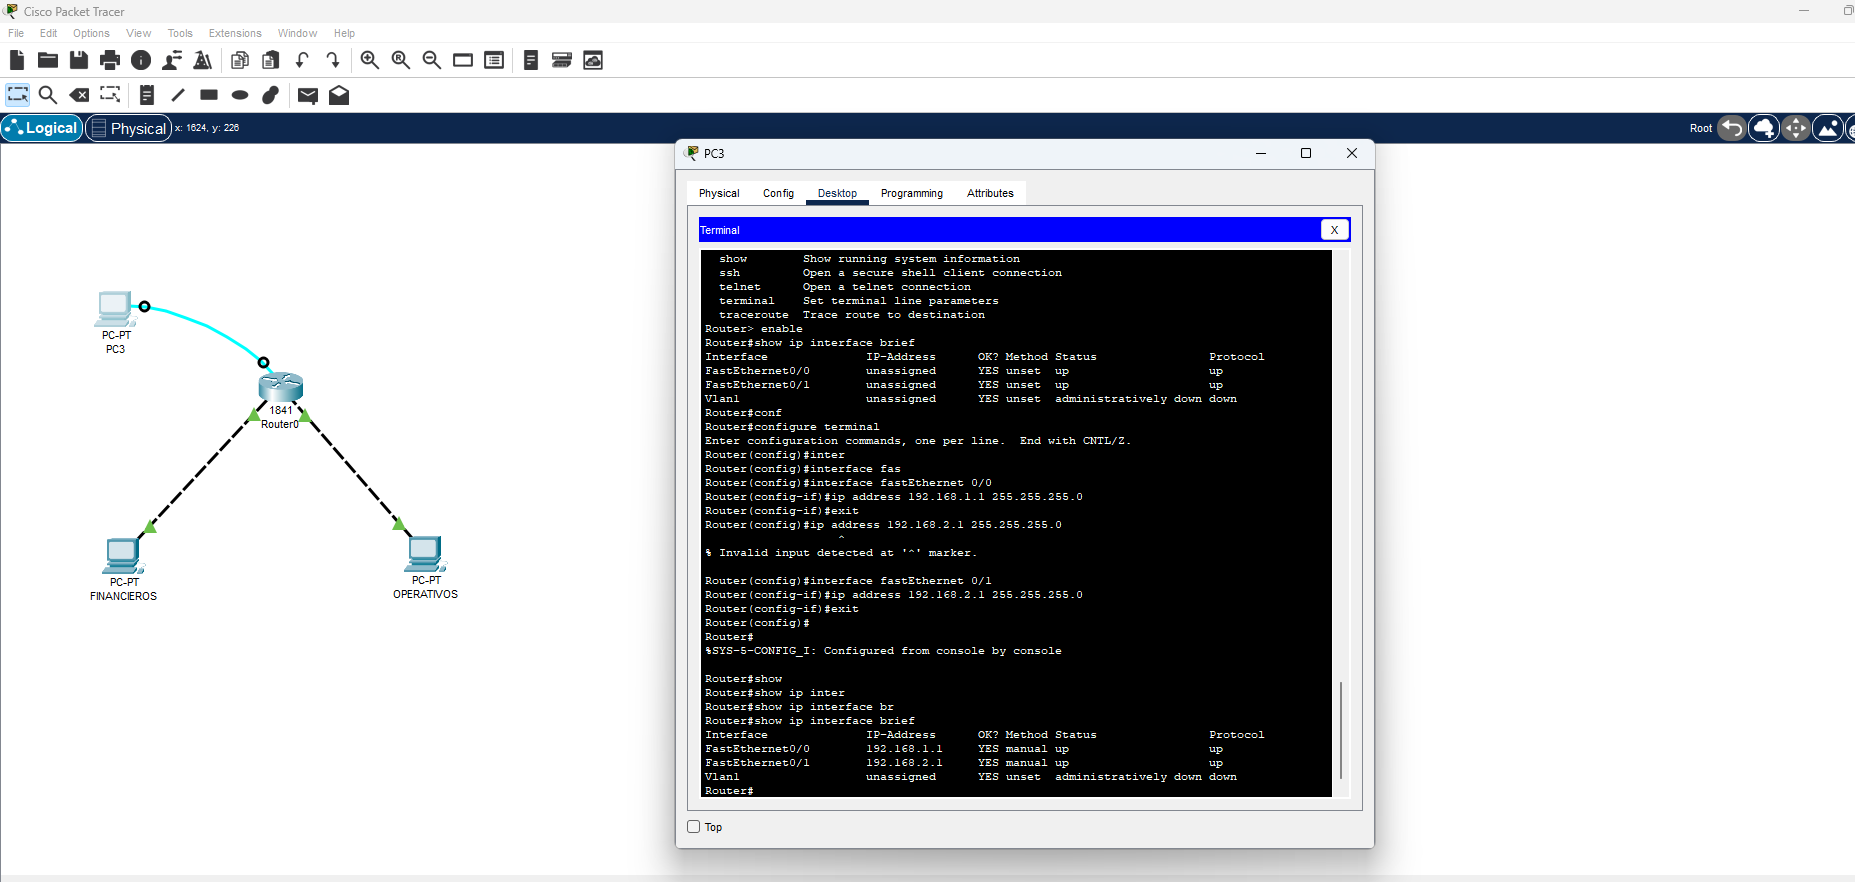Place a note with the Note tool
Screen dimensions: 1855x882
click(147, 95)
